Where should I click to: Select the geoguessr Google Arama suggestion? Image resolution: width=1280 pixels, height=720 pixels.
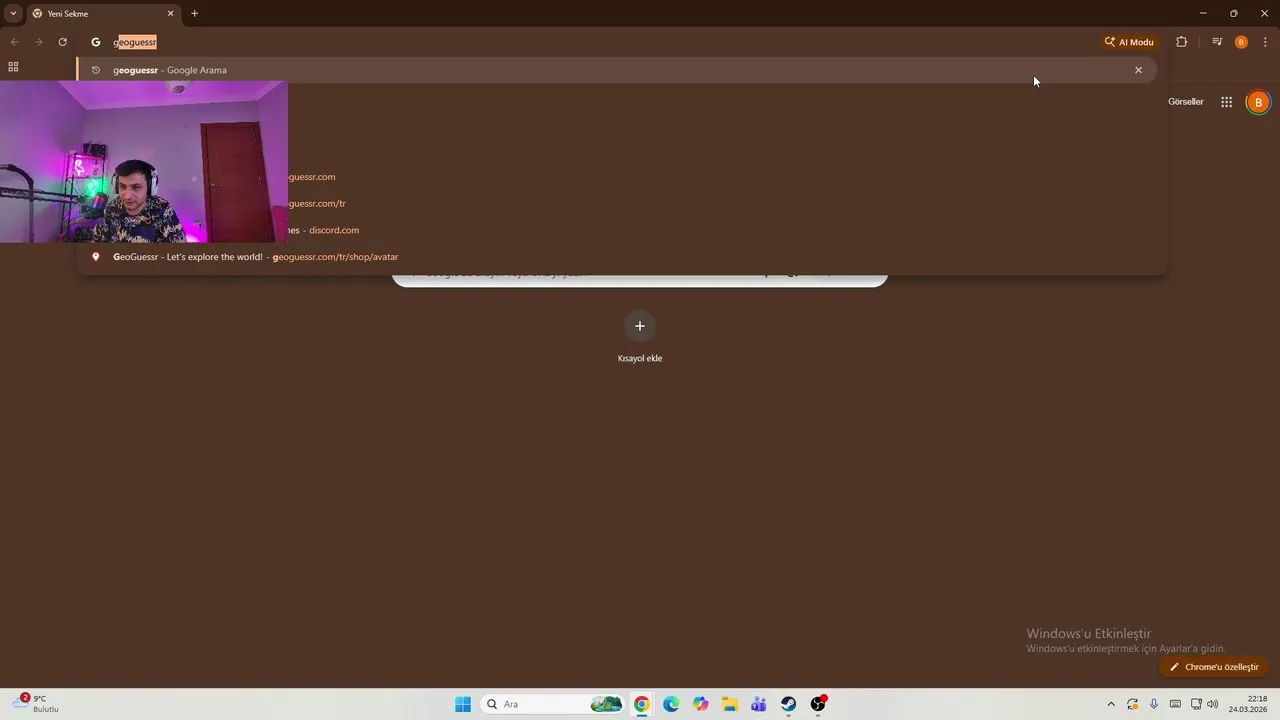[616, 70]
